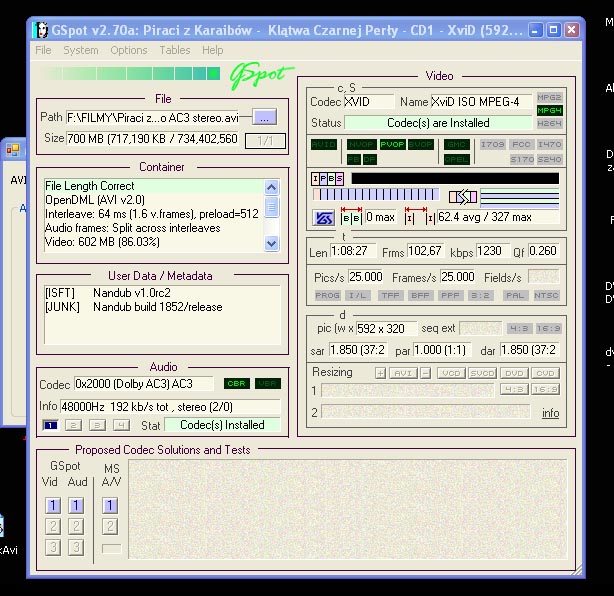Image resolution: width=614 pixels, height=596 pixels.
Task: Click the blue VGS analysis button
Action: pos(323,218)
